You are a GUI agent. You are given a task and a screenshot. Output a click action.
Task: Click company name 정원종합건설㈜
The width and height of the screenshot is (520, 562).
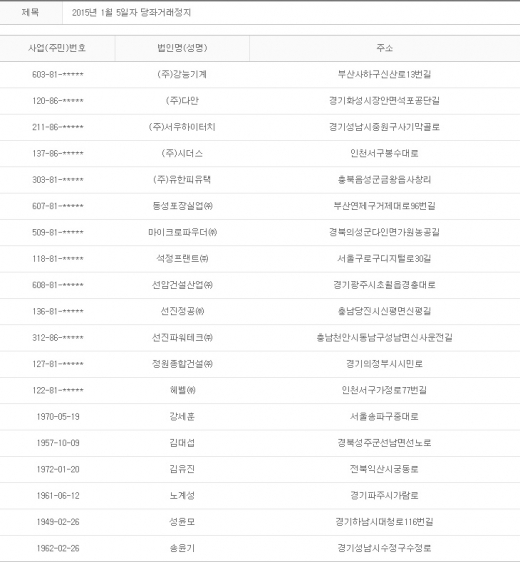pos(182,364)
